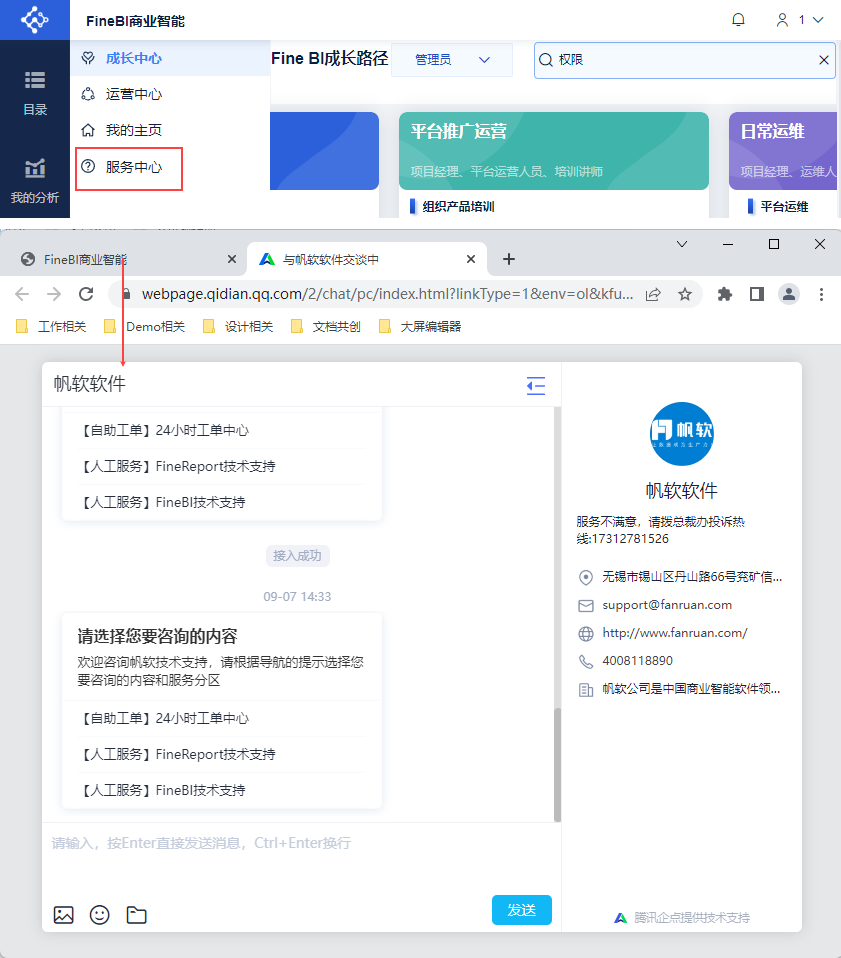This screenshot has height=958, width=841.
Task: Open notifications bell icon
Action: pos(738,20)
